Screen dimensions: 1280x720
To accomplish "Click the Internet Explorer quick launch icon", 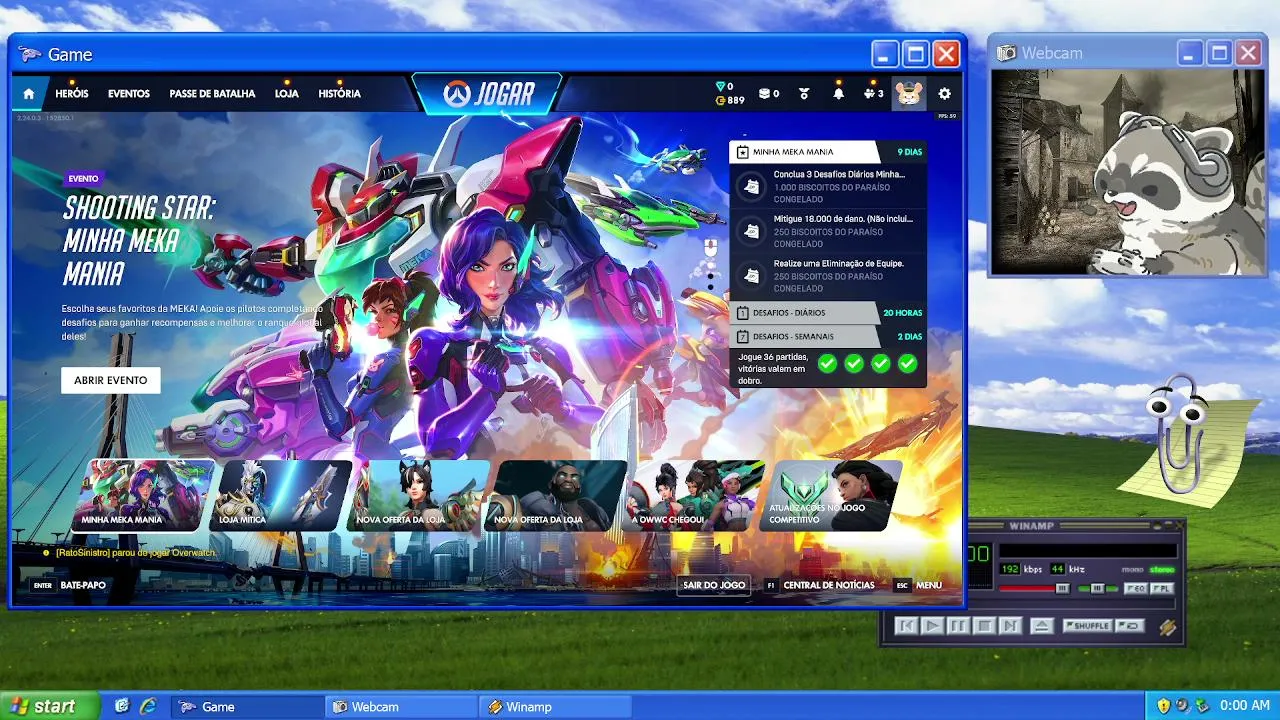I will coord(148,706).
